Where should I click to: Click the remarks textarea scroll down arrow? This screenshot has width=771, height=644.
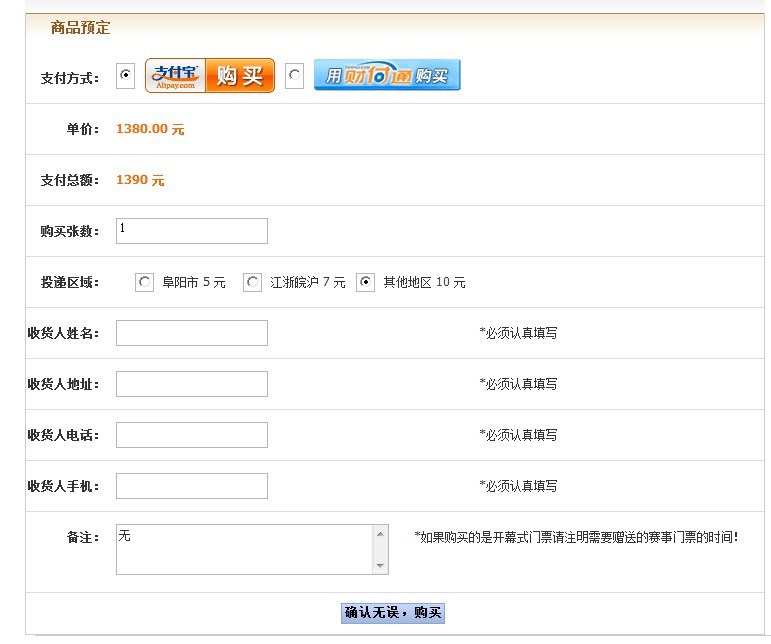click(380, 565)
